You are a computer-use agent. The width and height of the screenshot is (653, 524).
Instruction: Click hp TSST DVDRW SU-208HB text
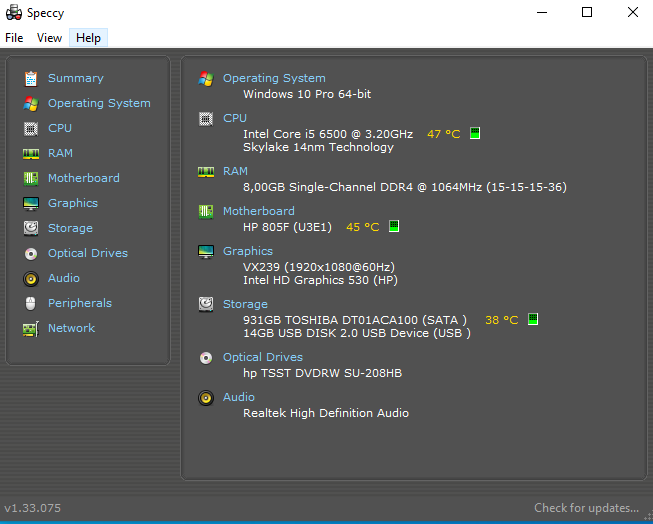(323, 373)
